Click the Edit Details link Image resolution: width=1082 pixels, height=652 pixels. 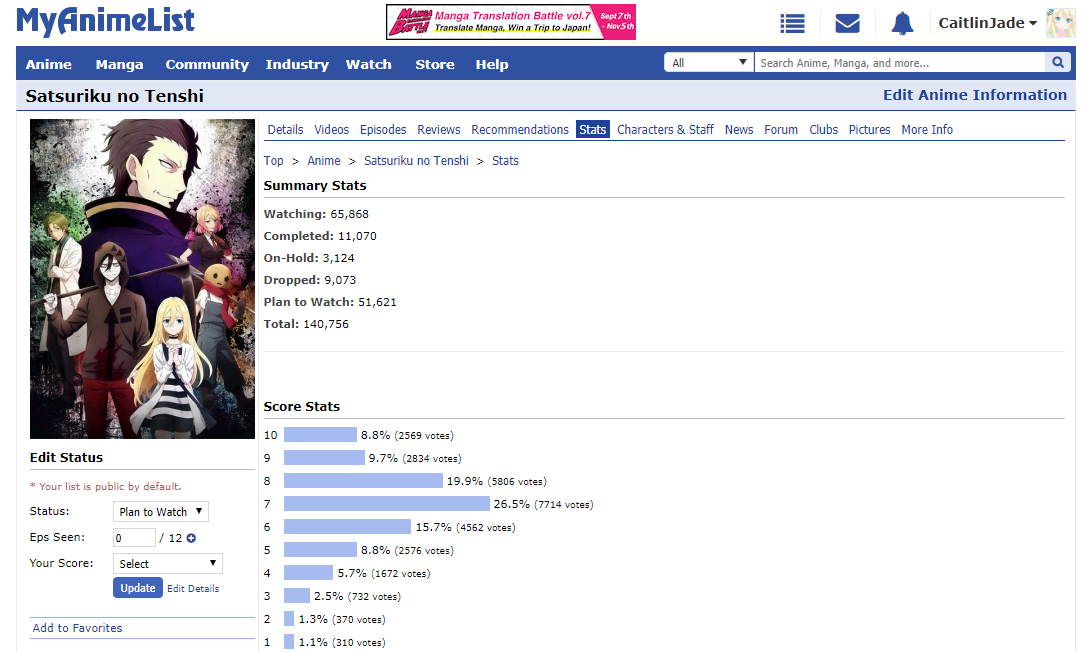(193, 589)
